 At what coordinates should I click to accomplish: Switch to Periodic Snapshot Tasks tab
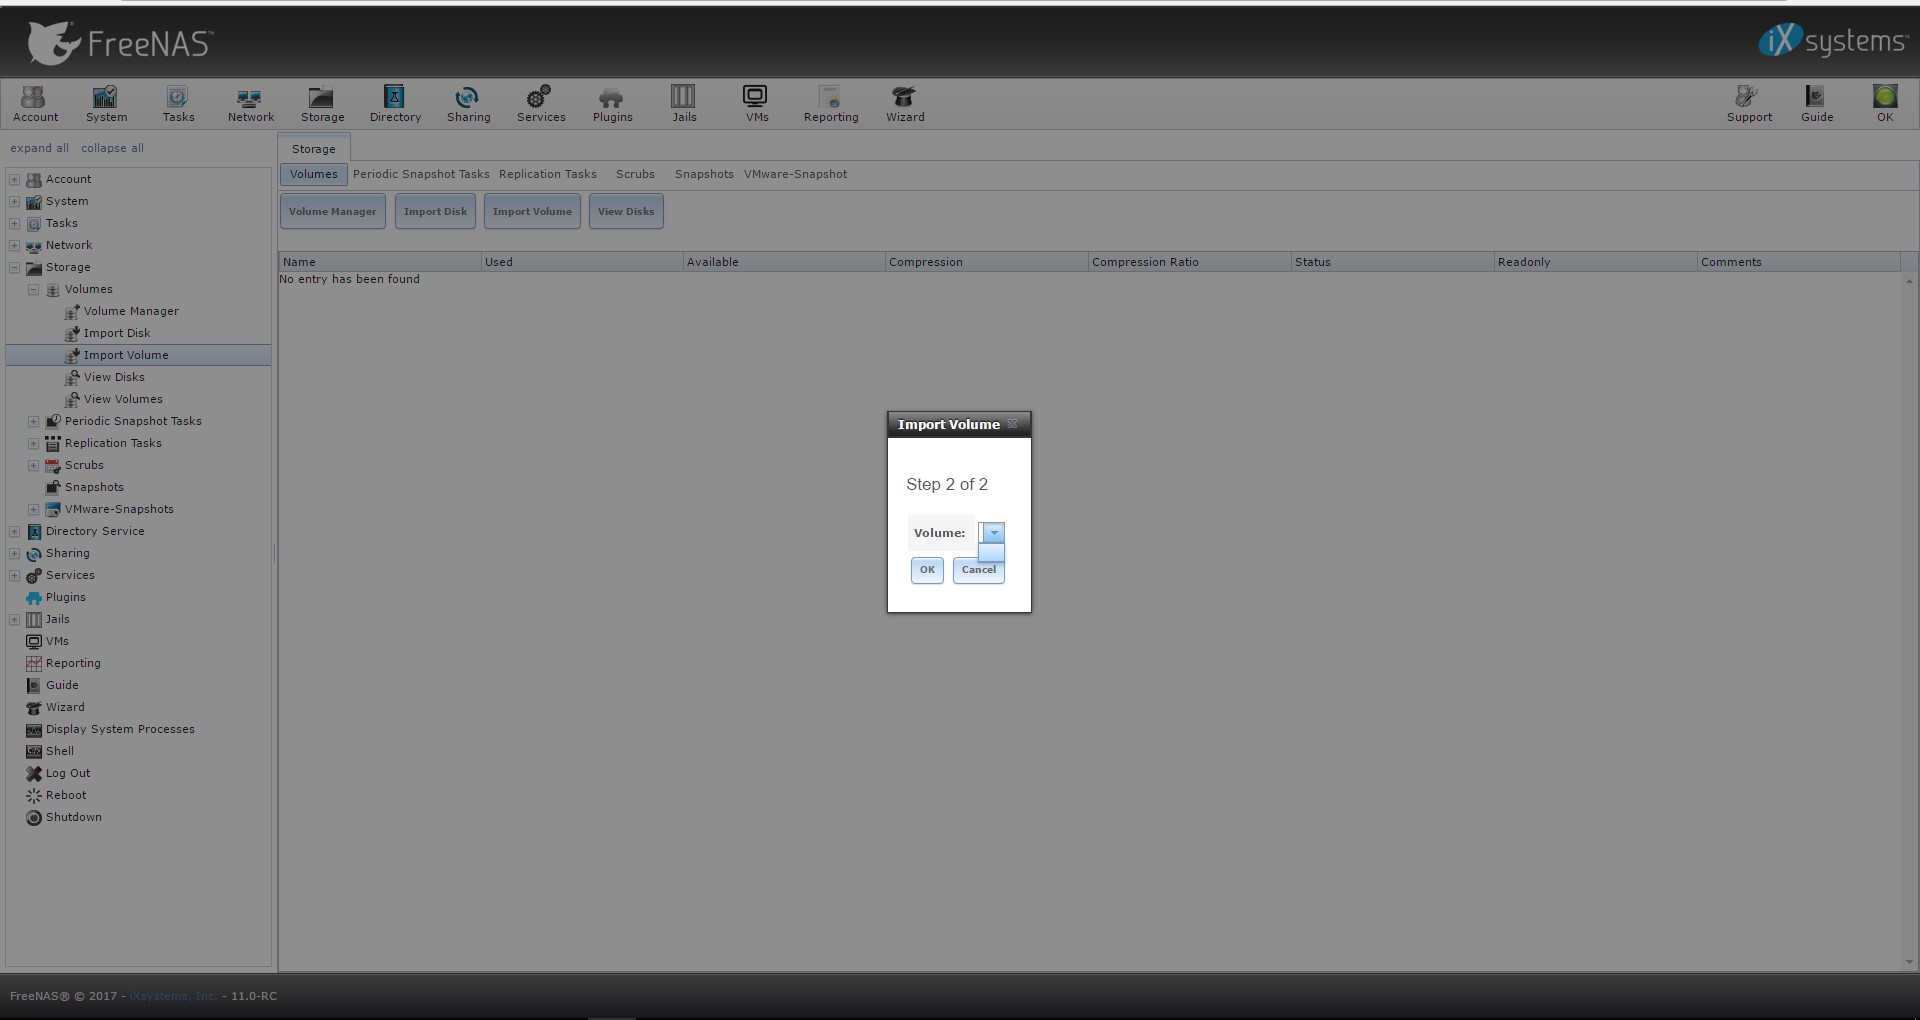[421, 174]
